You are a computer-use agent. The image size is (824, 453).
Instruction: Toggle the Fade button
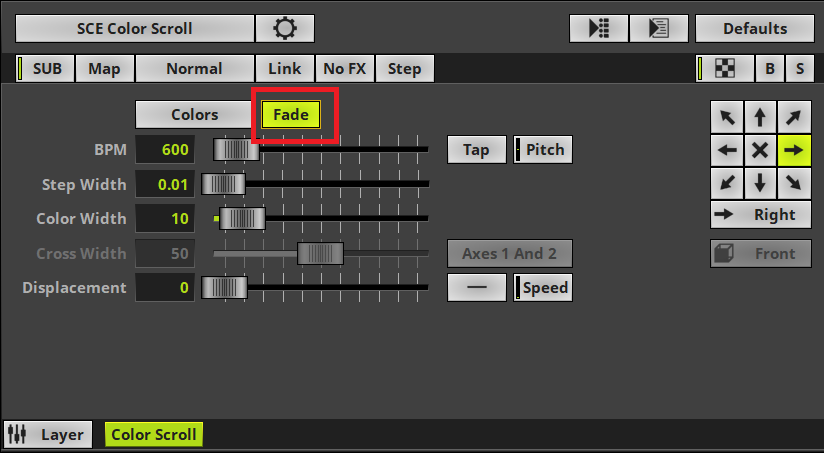click(x=291, y=115)
